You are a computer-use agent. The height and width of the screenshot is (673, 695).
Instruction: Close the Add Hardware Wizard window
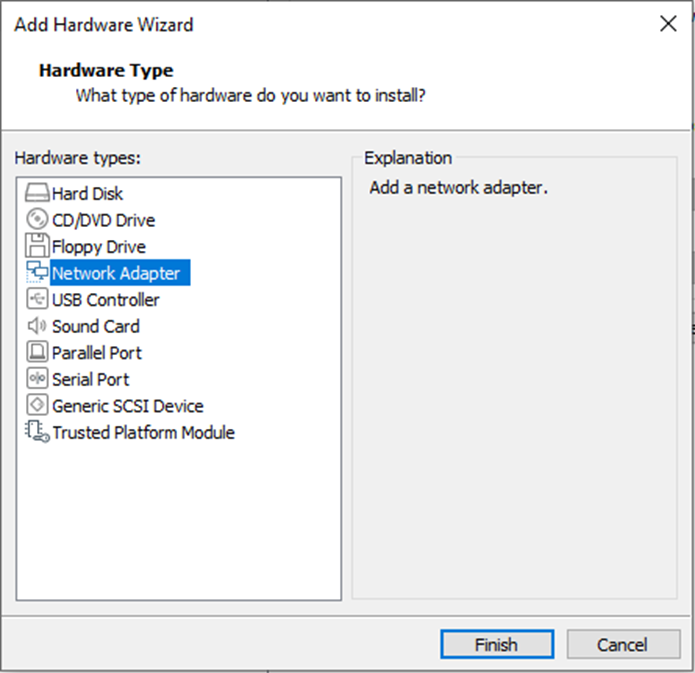point(668,23)
